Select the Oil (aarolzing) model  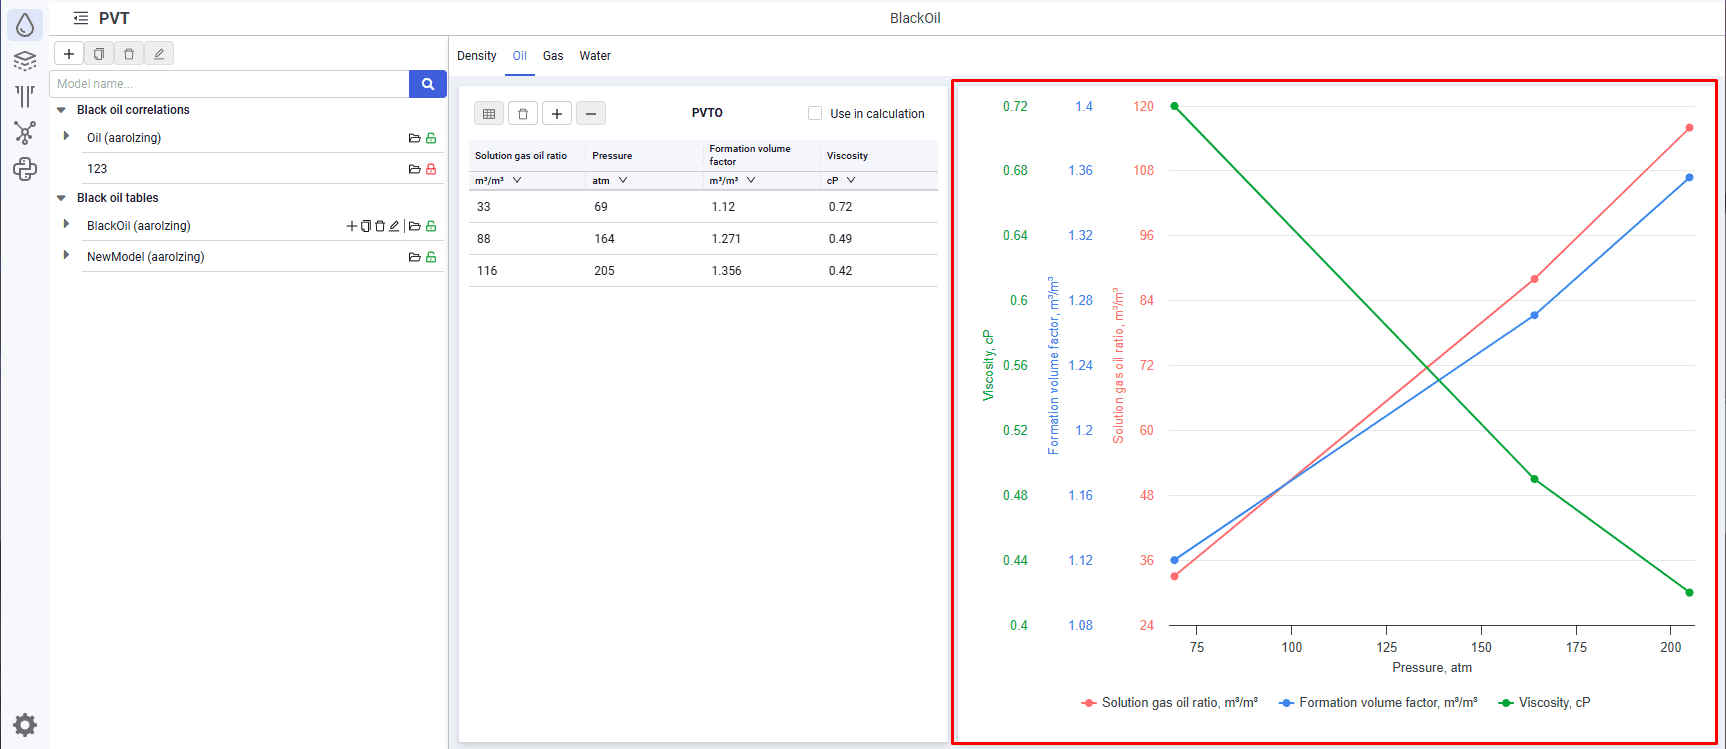[x=124, y=138]
